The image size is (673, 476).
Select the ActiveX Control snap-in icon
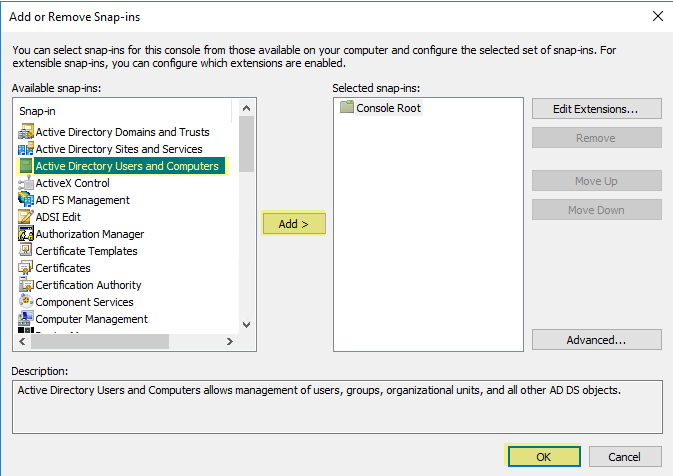[x=26, y=183]
